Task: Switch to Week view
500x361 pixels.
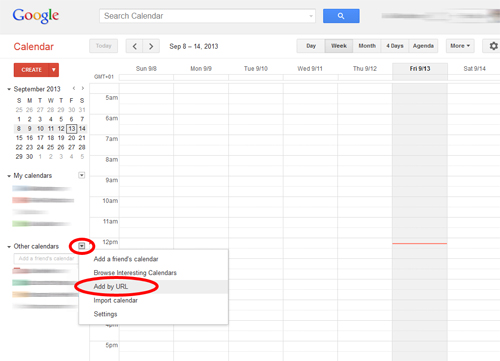Action: click(x=339, y=46)
